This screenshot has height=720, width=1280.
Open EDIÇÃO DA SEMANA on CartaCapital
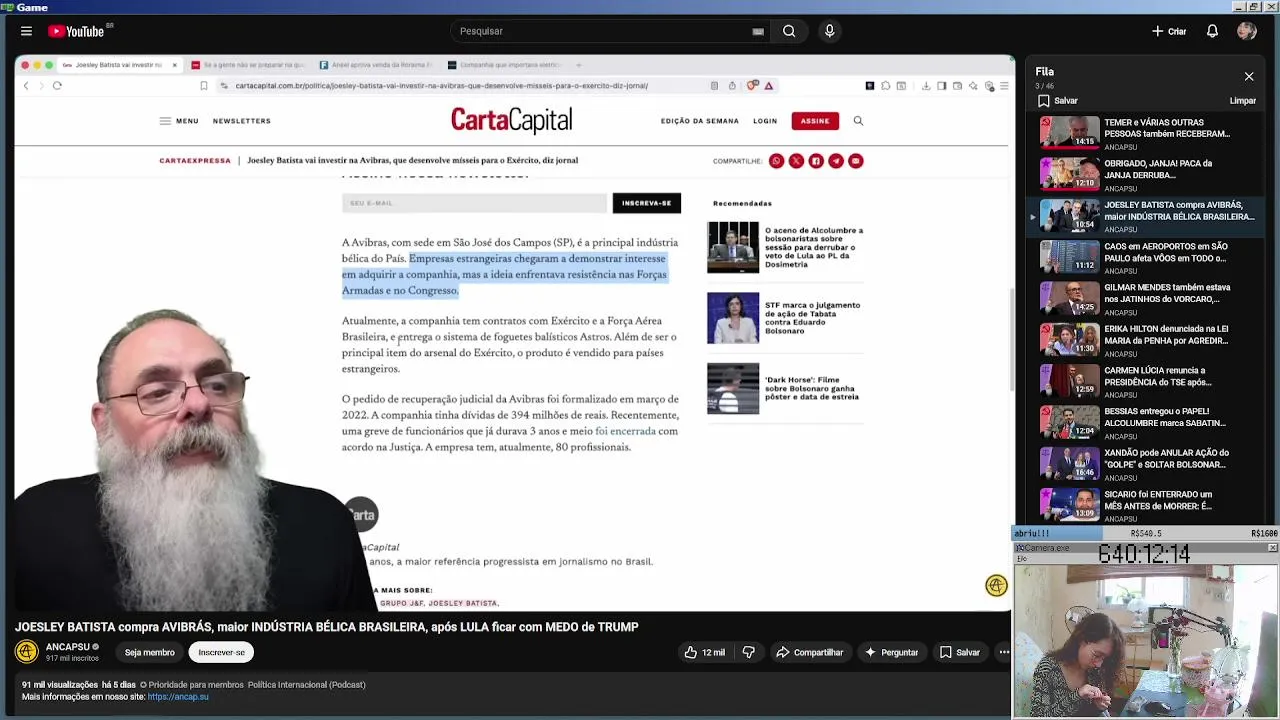(699, 121)
